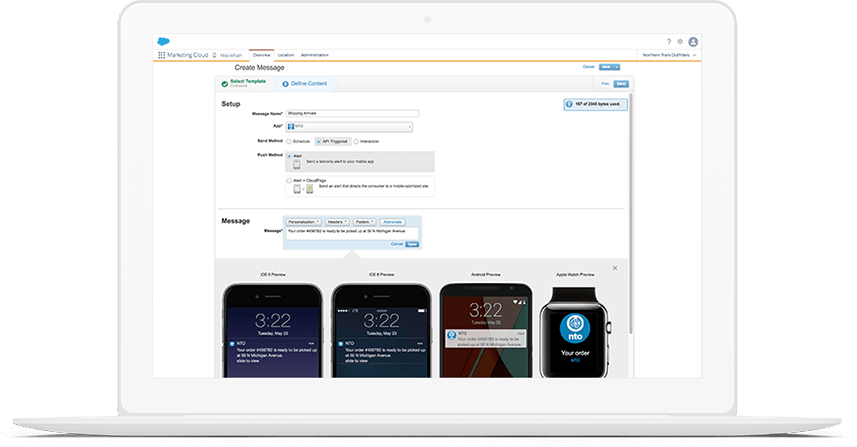
Task: Expand the Personalization dropdown
Action: (x=304, y=222)
